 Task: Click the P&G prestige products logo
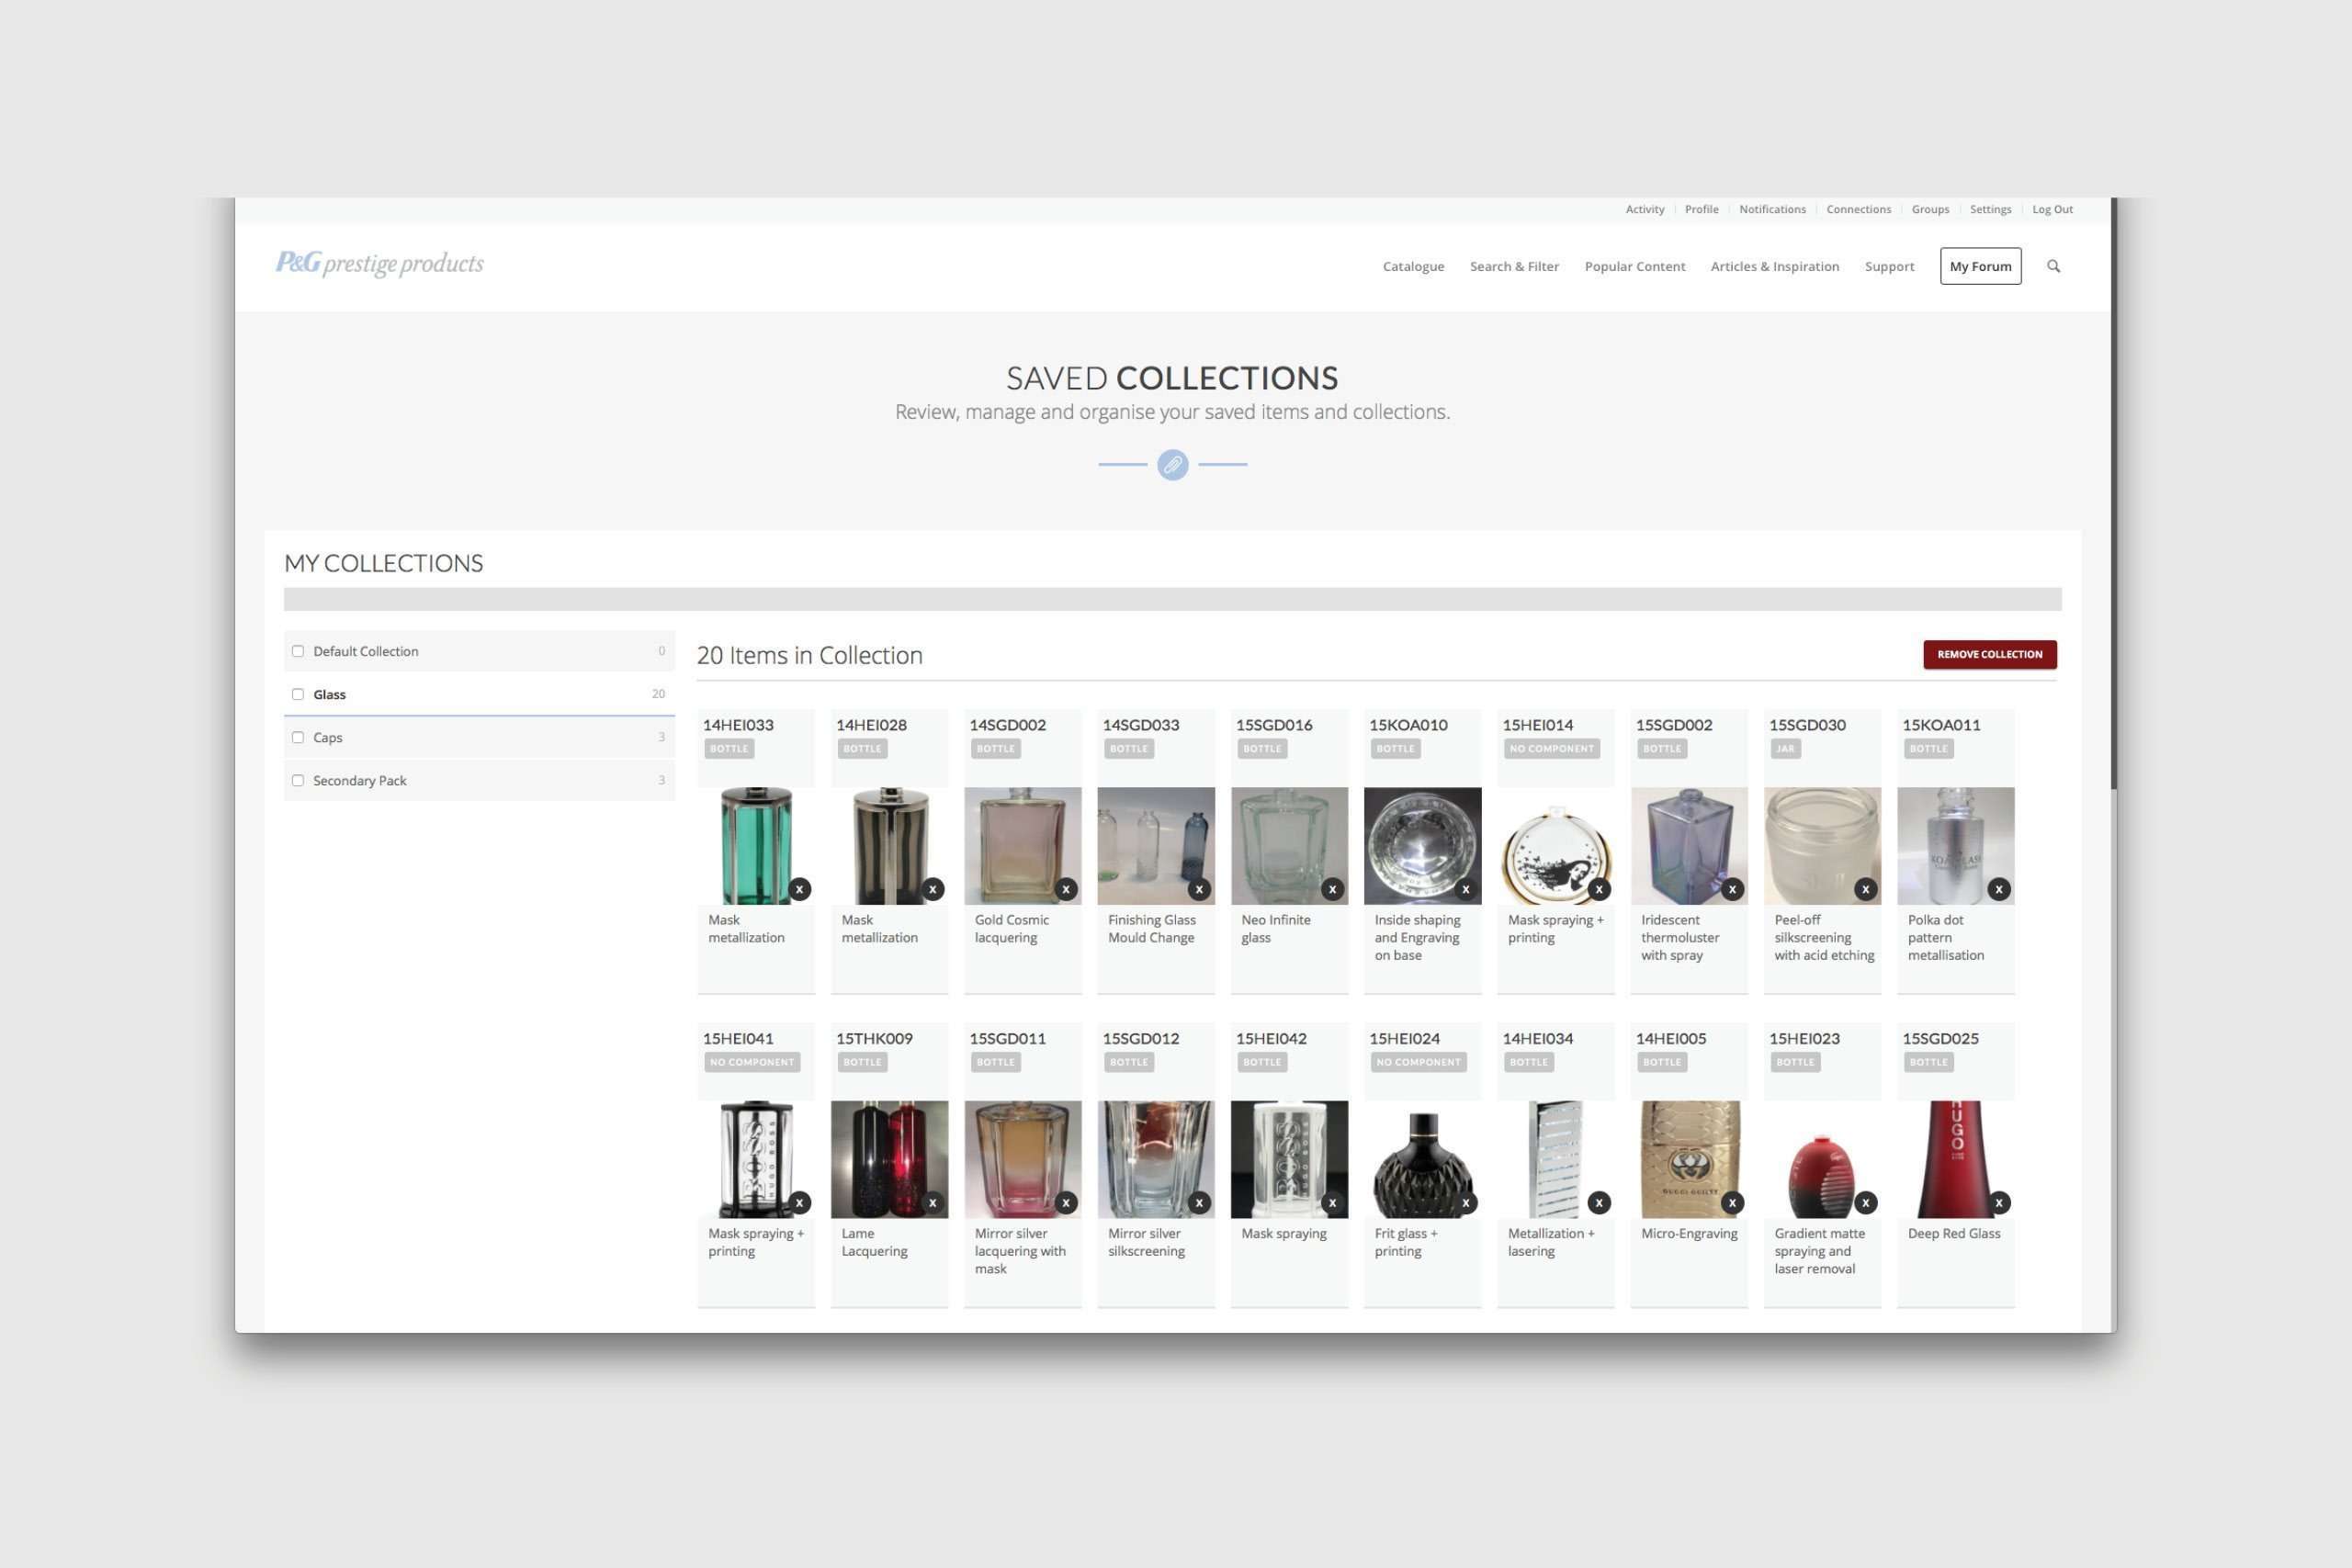click(x=380, y=263)
